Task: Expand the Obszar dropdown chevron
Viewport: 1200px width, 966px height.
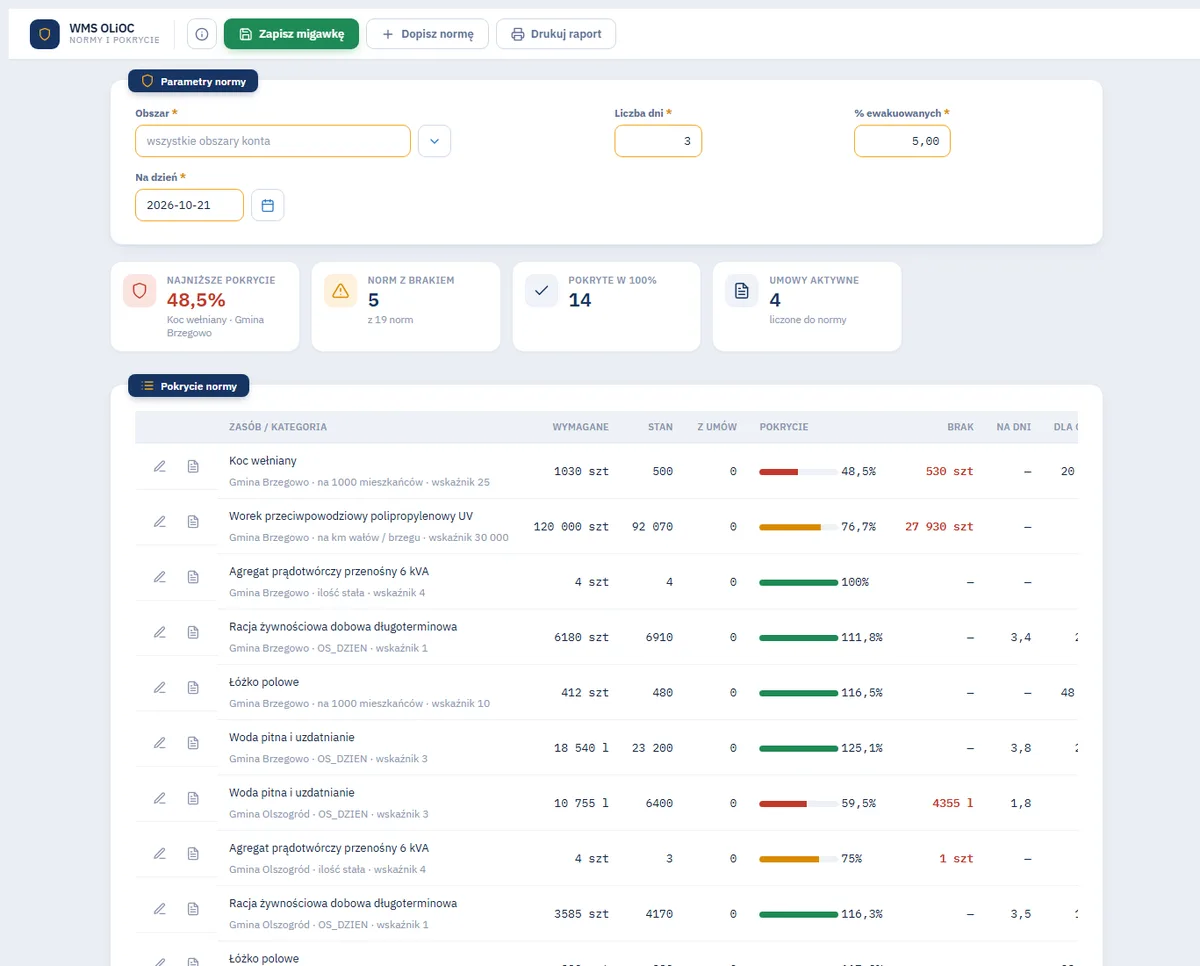Action: [x=434, y=141]
